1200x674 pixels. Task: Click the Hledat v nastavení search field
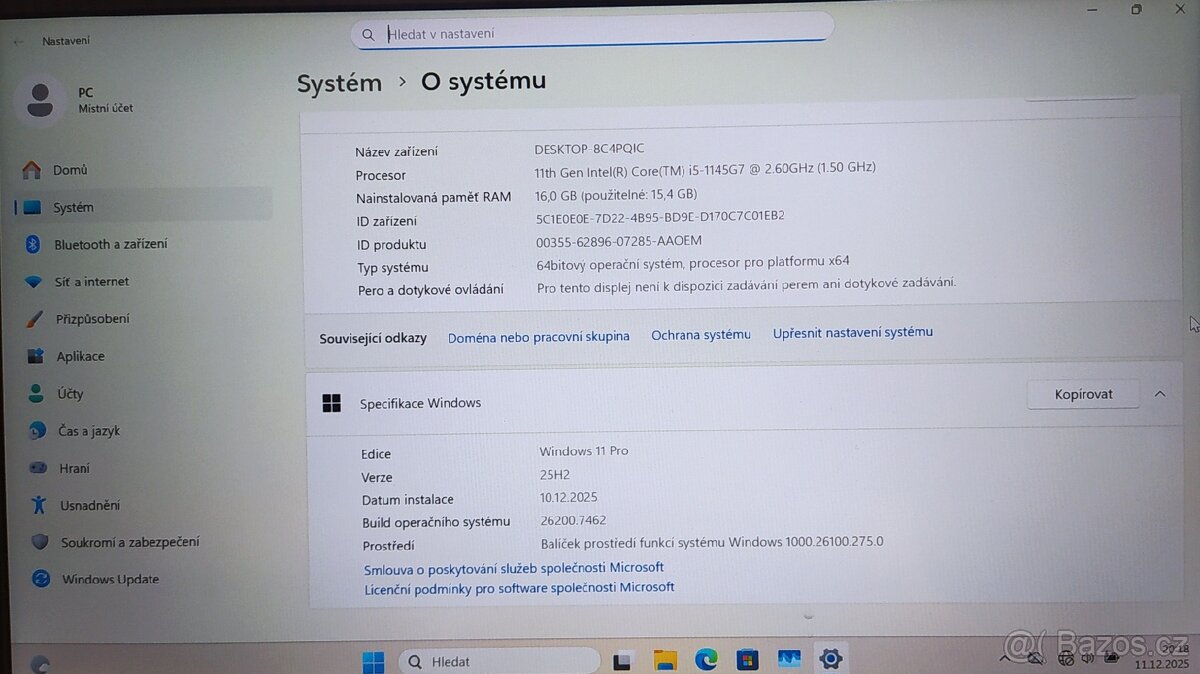click(x=591, y=33)
